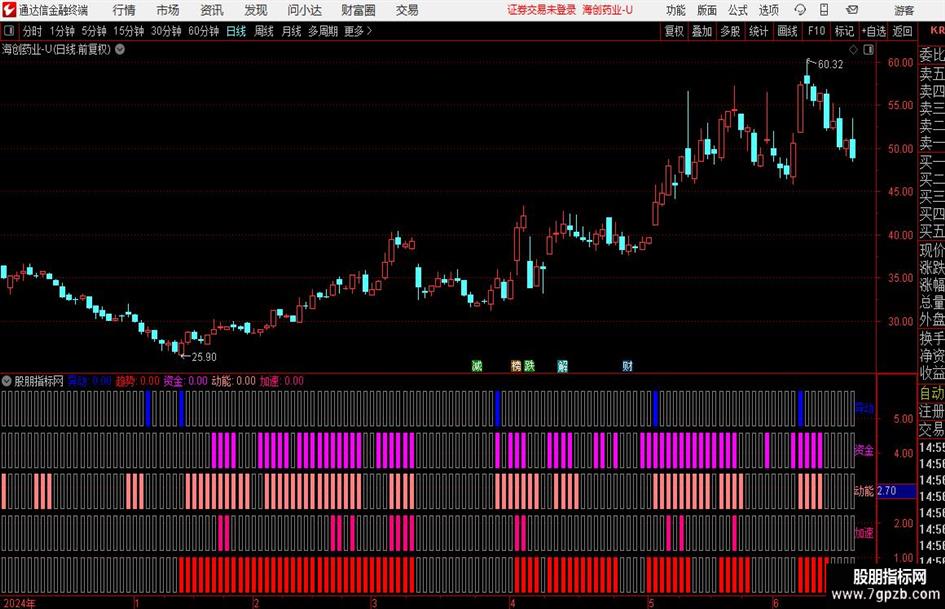Open the 交易 menu
945x609 pixels.
pos(407,10)
